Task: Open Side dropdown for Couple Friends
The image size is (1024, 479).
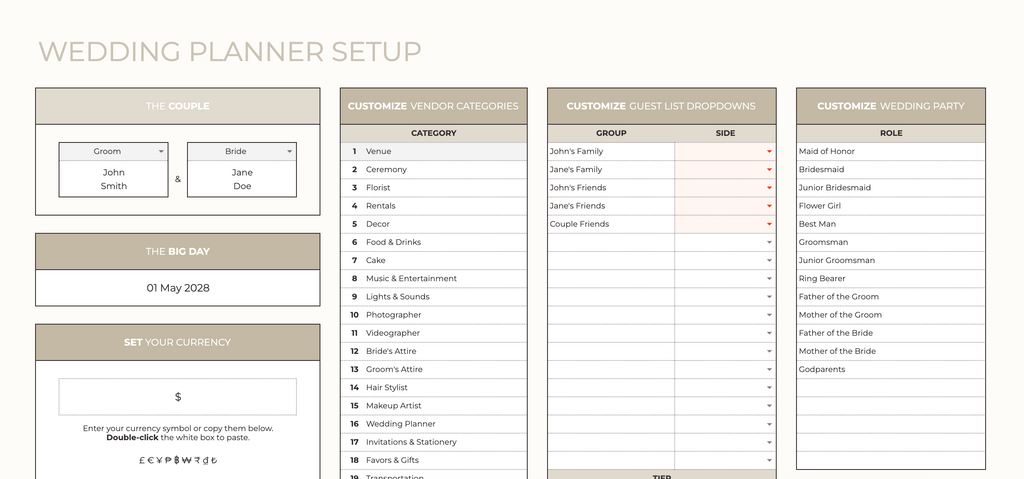Action: point(769,224)
